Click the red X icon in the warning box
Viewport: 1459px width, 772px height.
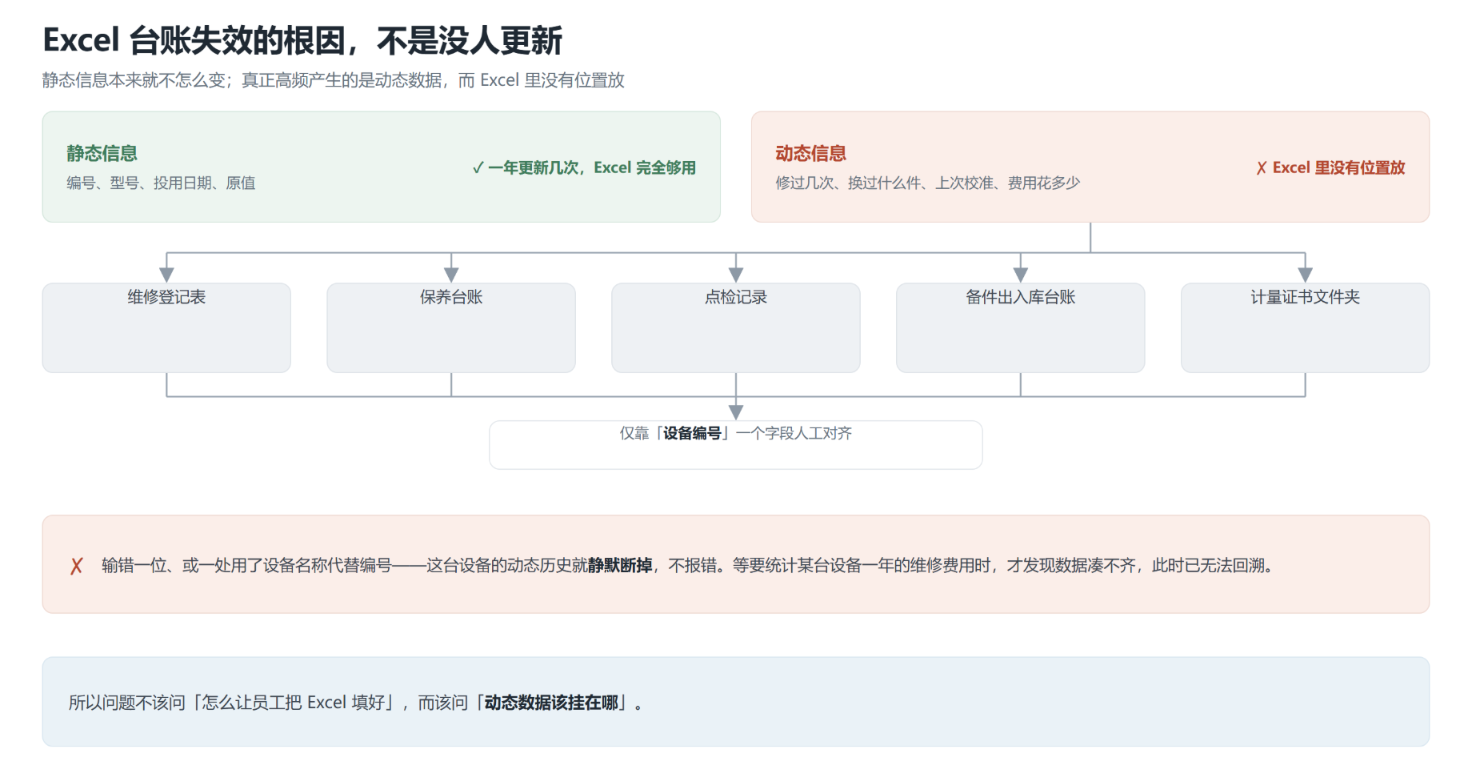pyautogui.click(x=76, y=565)
